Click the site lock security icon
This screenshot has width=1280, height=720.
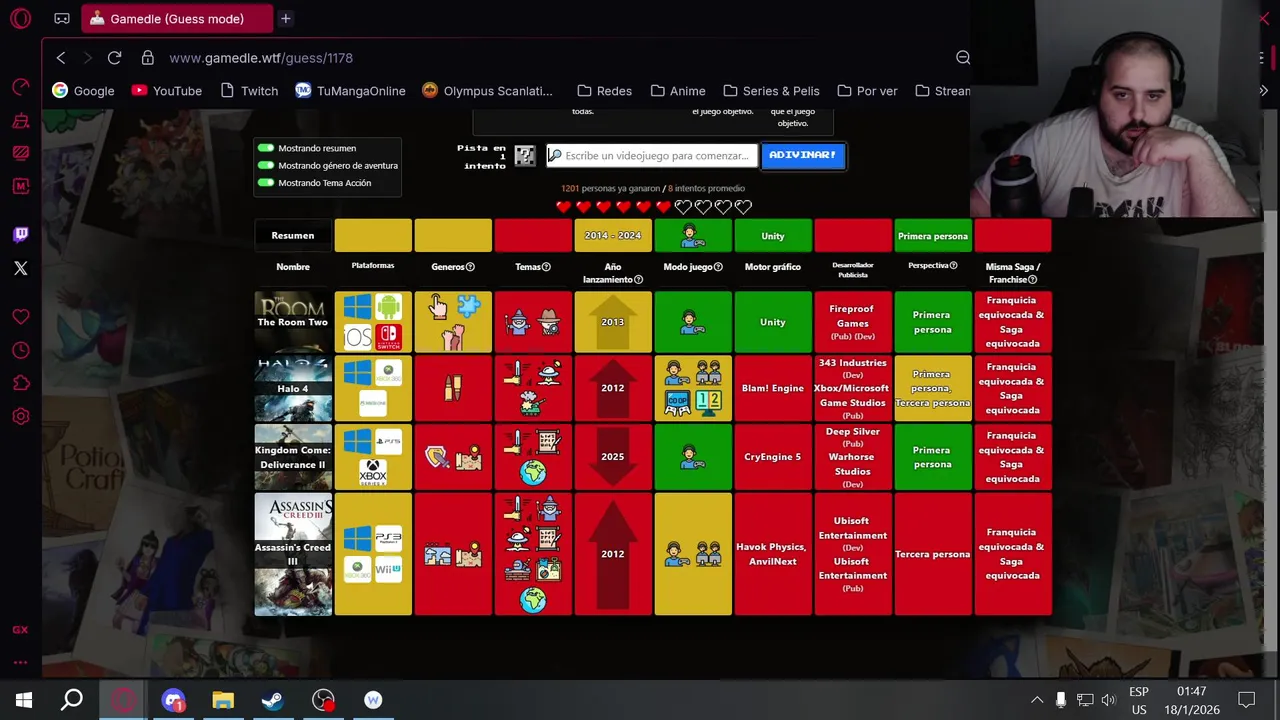point(148,58)
